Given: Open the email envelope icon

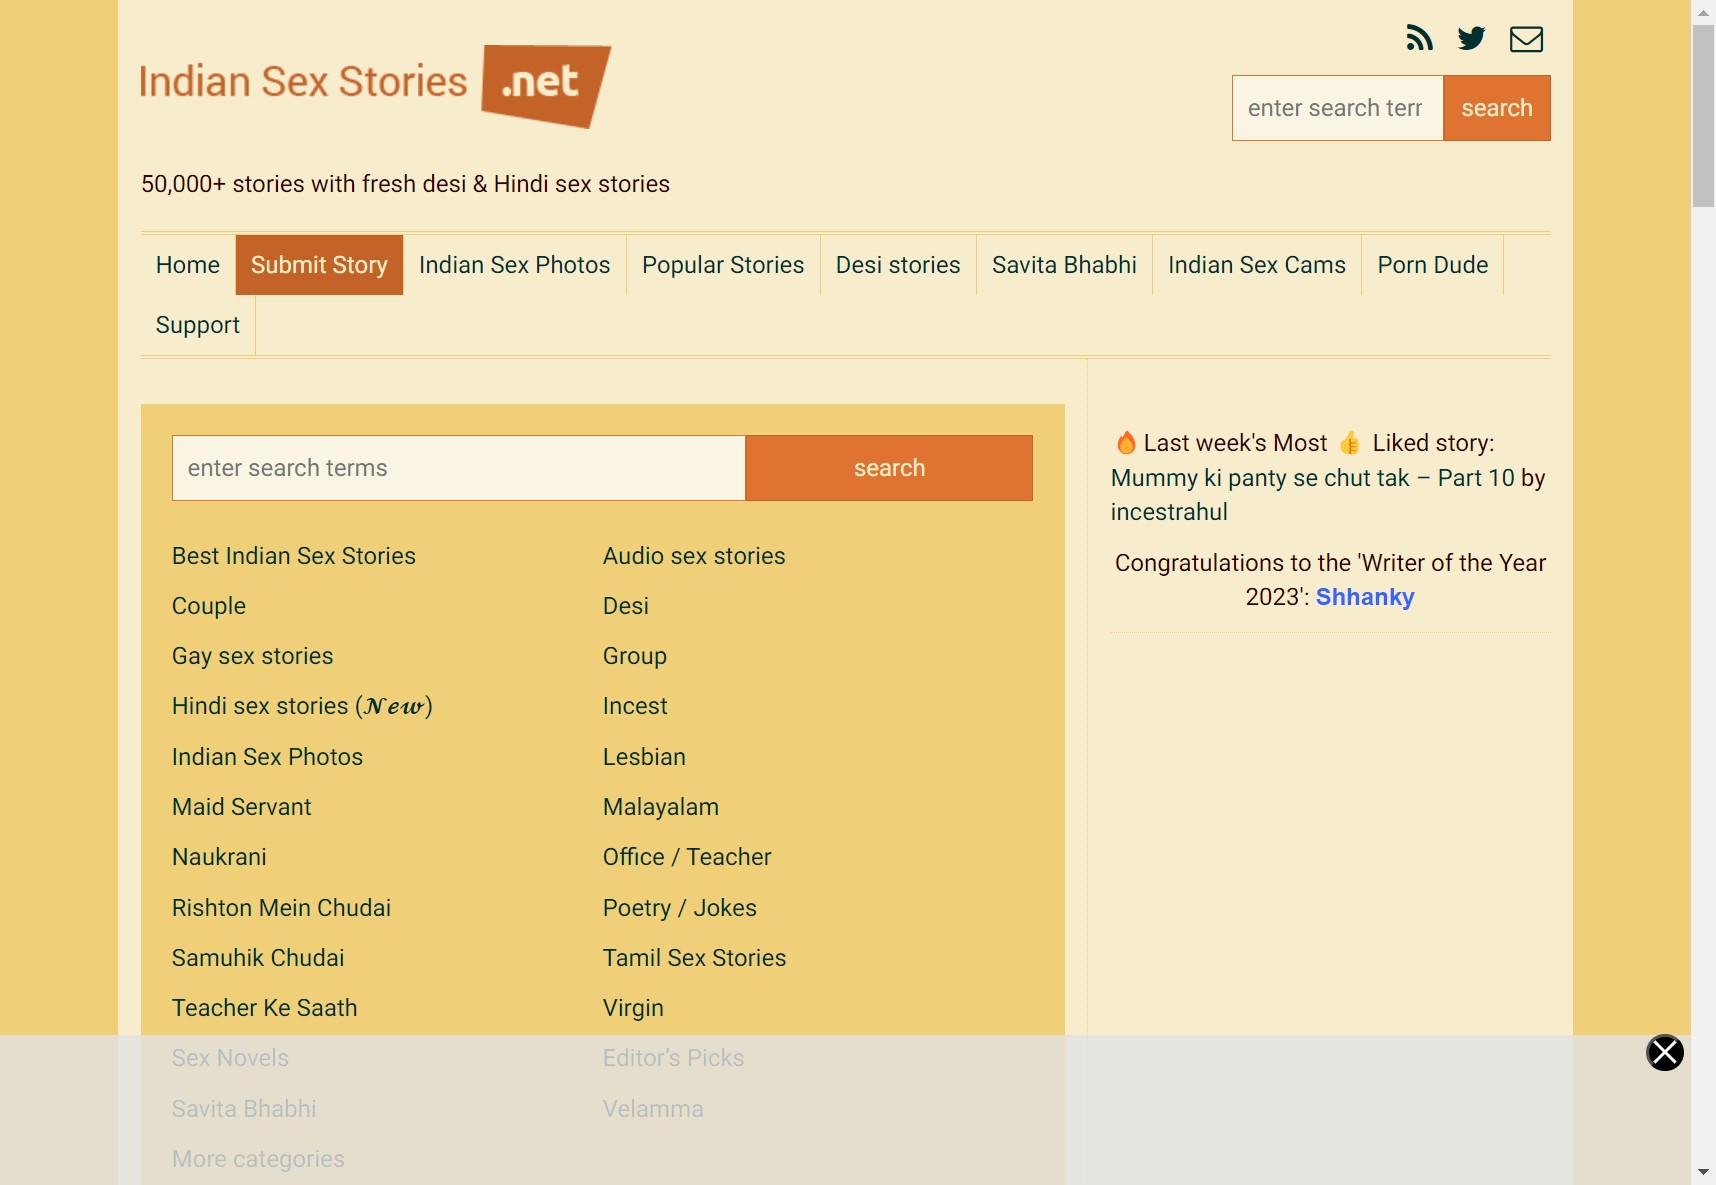Looking at the screenshot, I should [1526, 39].
